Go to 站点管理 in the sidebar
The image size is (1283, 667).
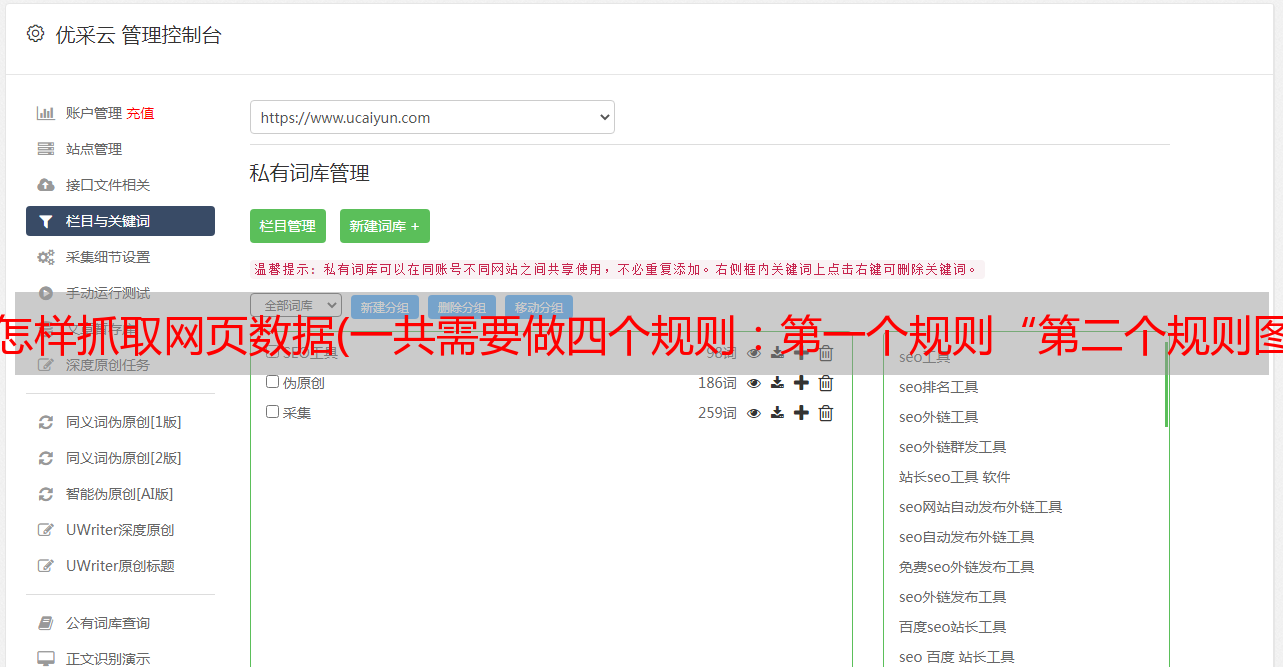pos(94,149)
